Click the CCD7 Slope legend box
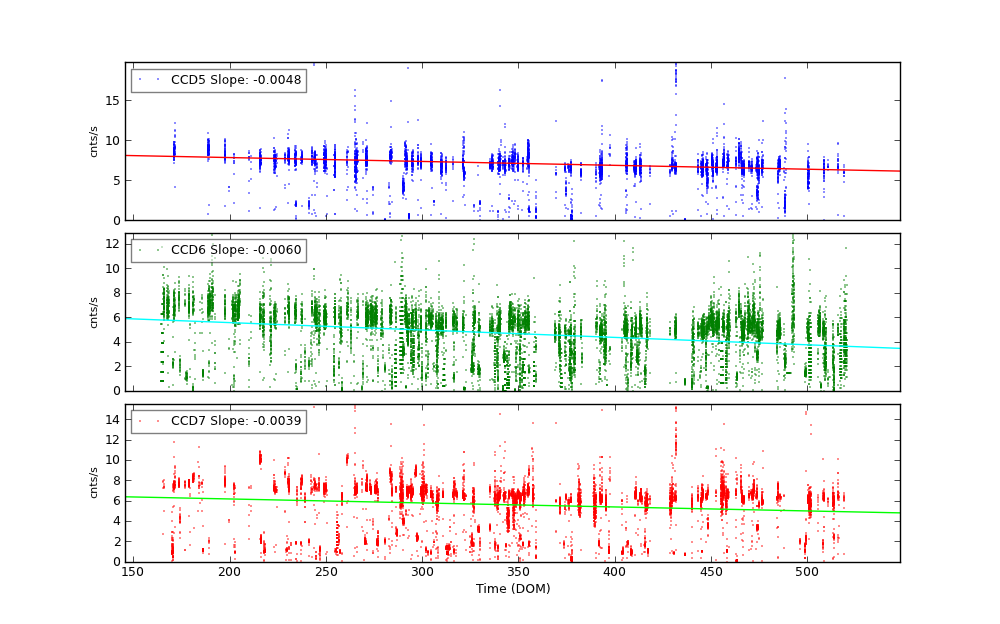 (218, 421)
